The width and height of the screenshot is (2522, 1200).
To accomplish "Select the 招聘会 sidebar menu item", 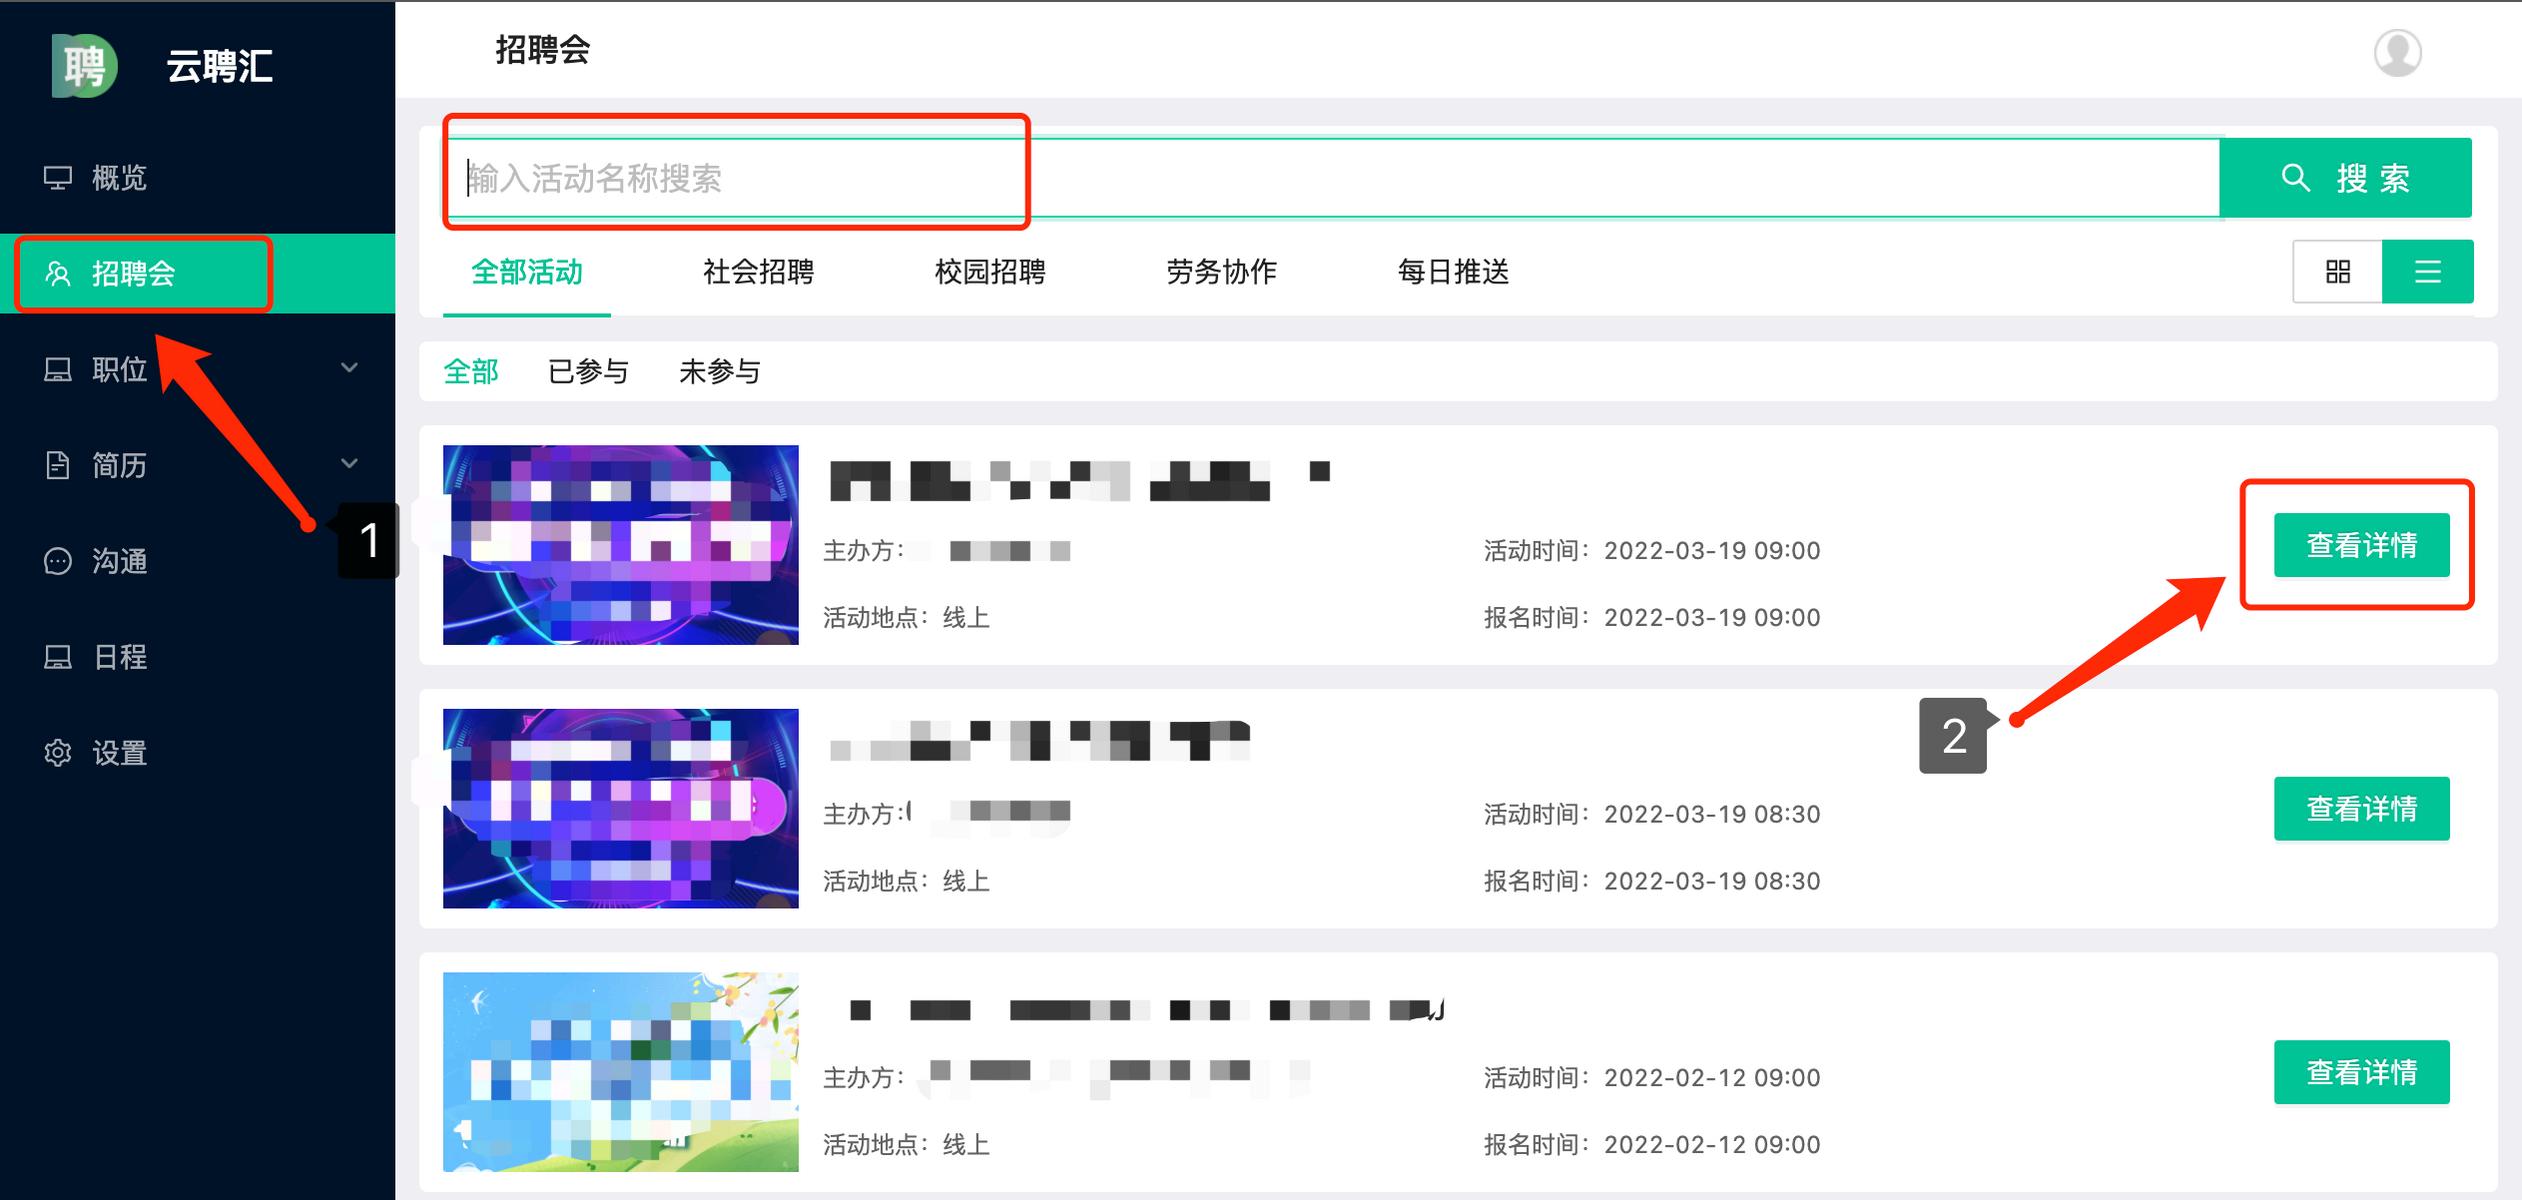I will click(133, 273).
